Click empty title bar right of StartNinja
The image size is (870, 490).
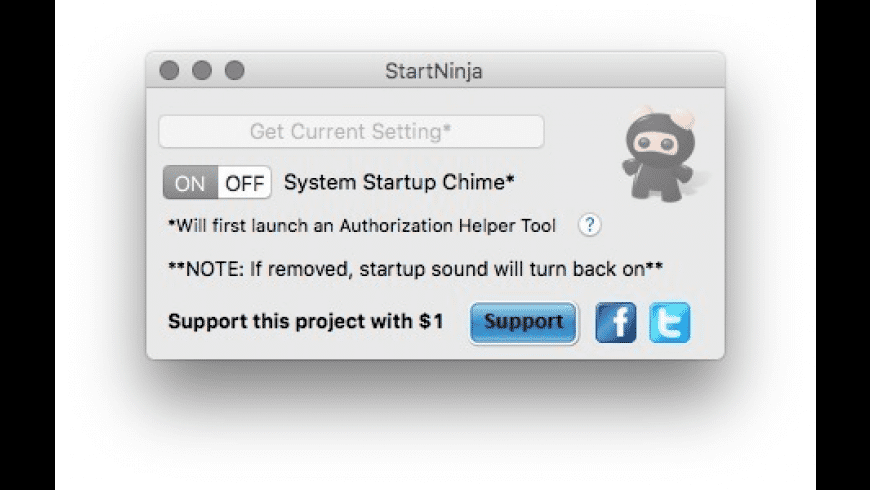coord(600,71)
